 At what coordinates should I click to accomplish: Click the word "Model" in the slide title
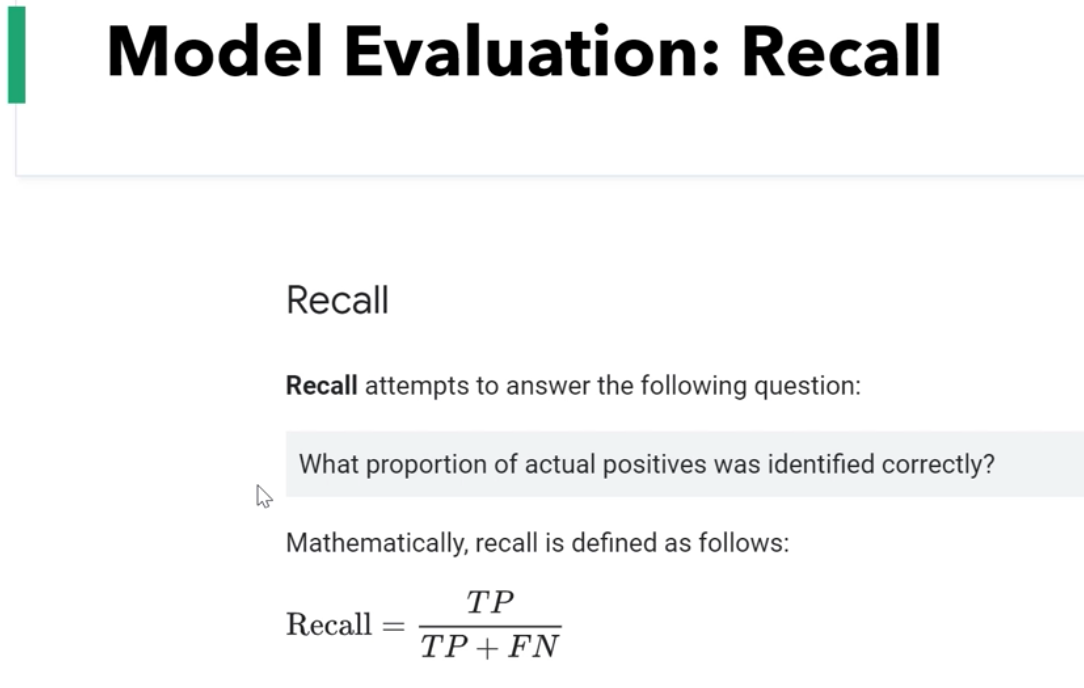click(x=214, y=52)
